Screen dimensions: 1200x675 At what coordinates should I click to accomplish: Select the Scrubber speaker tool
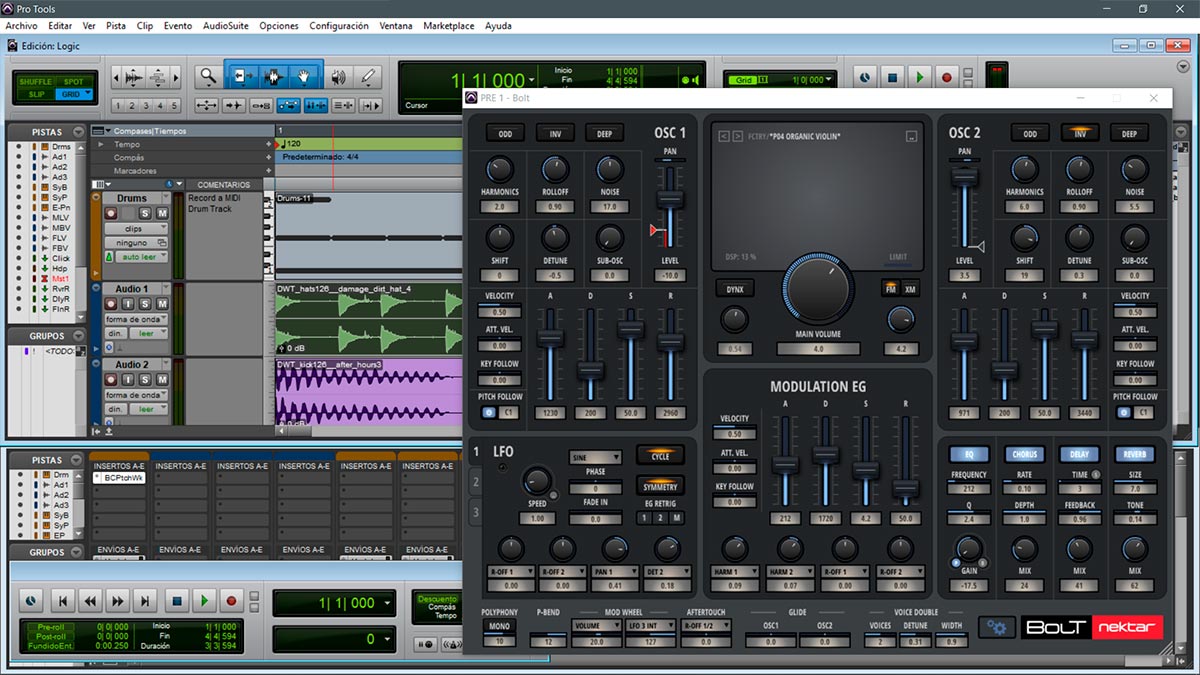click(x=339, y=76)
